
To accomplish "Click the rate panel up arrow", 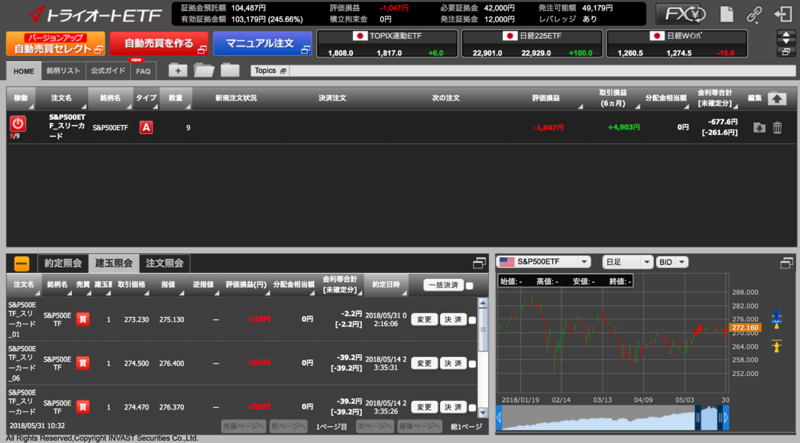I will pyautogui.click(x=786, y=35).
